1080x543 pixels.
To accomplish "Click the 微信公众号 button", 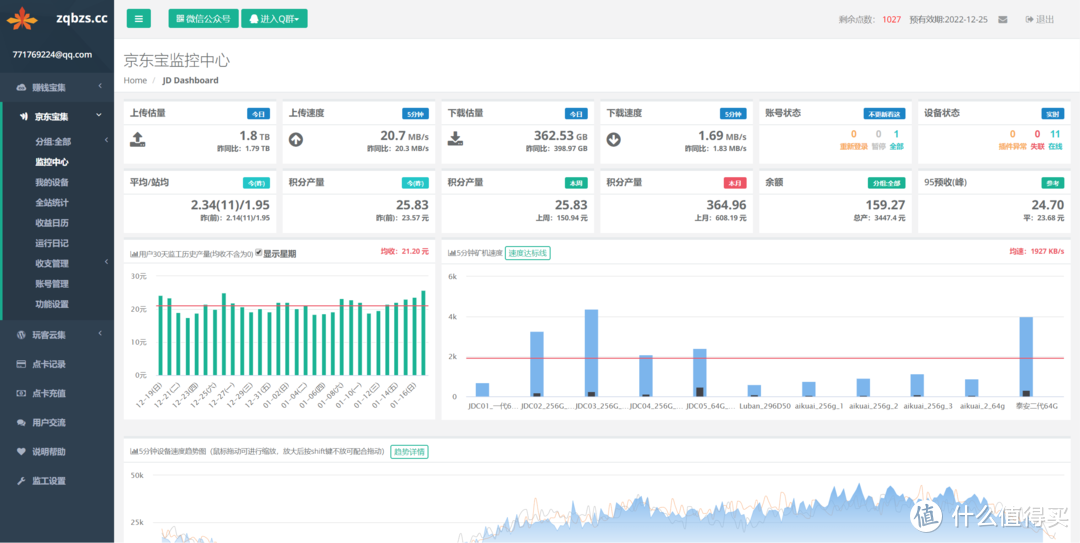I will pos(203,18).
